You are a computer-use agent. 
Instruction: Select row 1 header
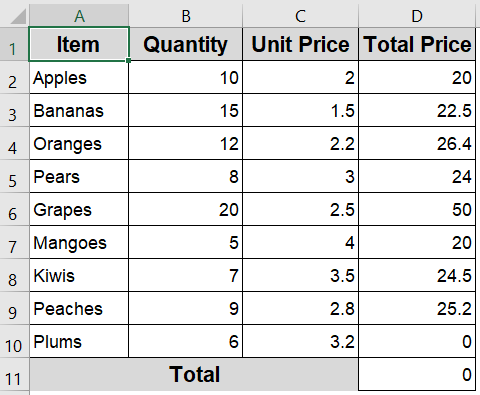(x=14, y=44)
